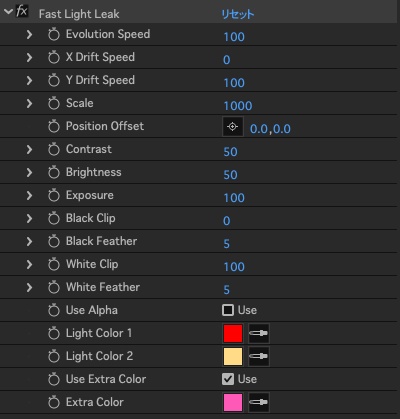
Task: Pick Light Color 1 with the eyedropper
Action: pos(259,333)
